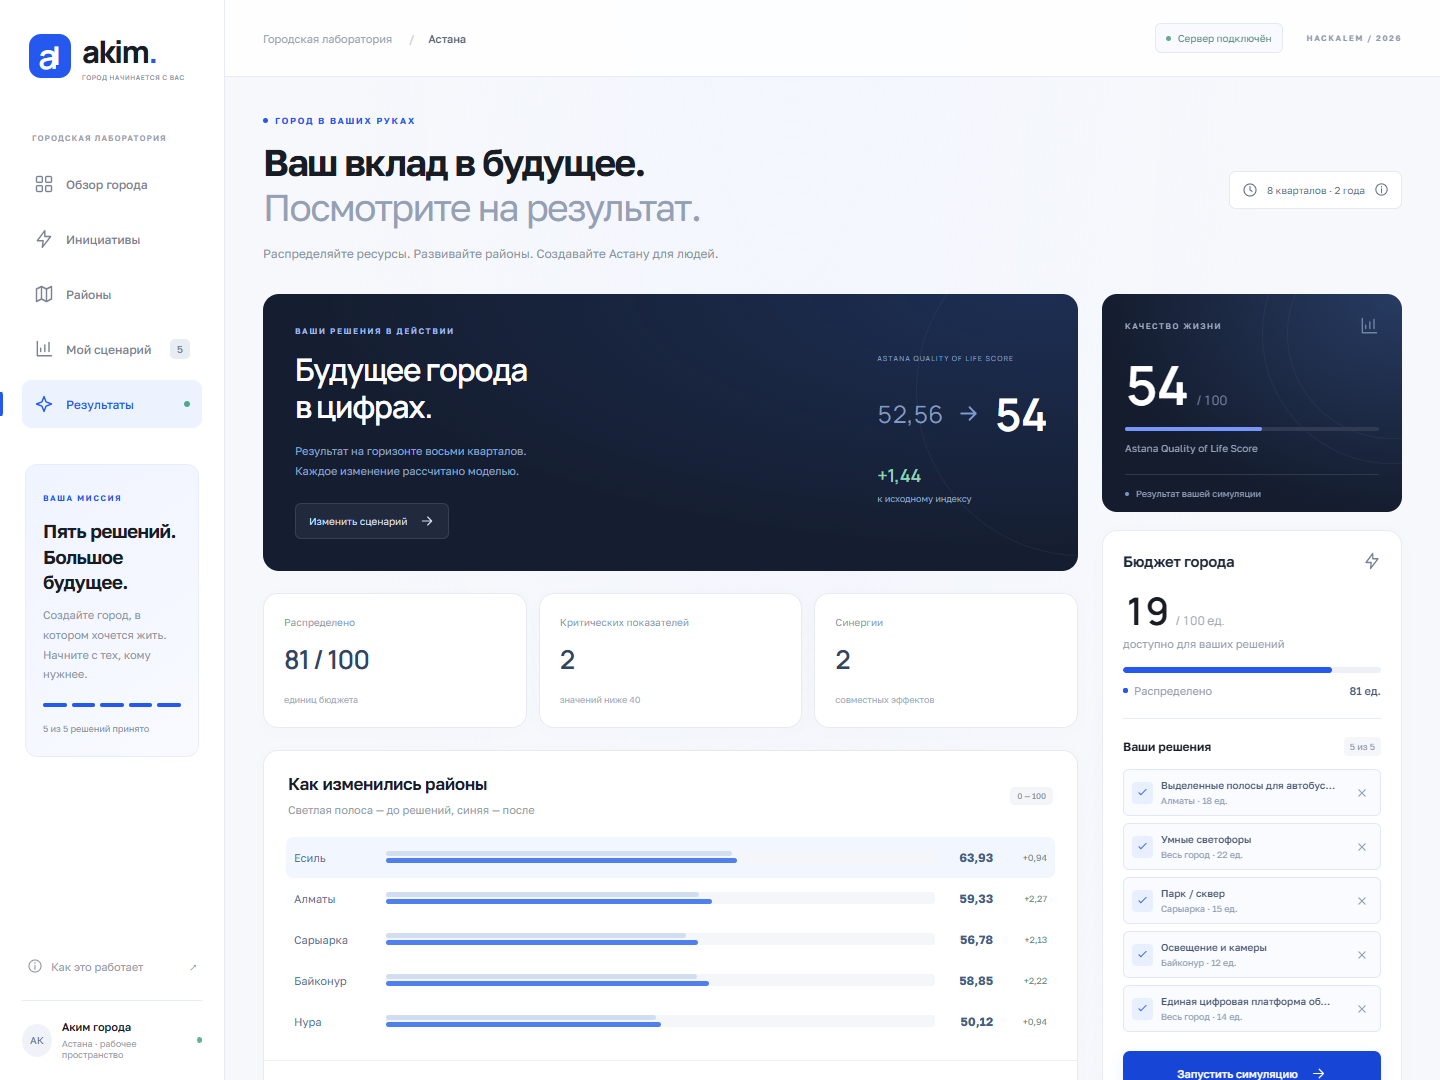Image resolution: width=1440 pixels, height=1080 pixels.
Task: Open the Инициативы section
Action: pyautogui.click(x=112, y=239)
